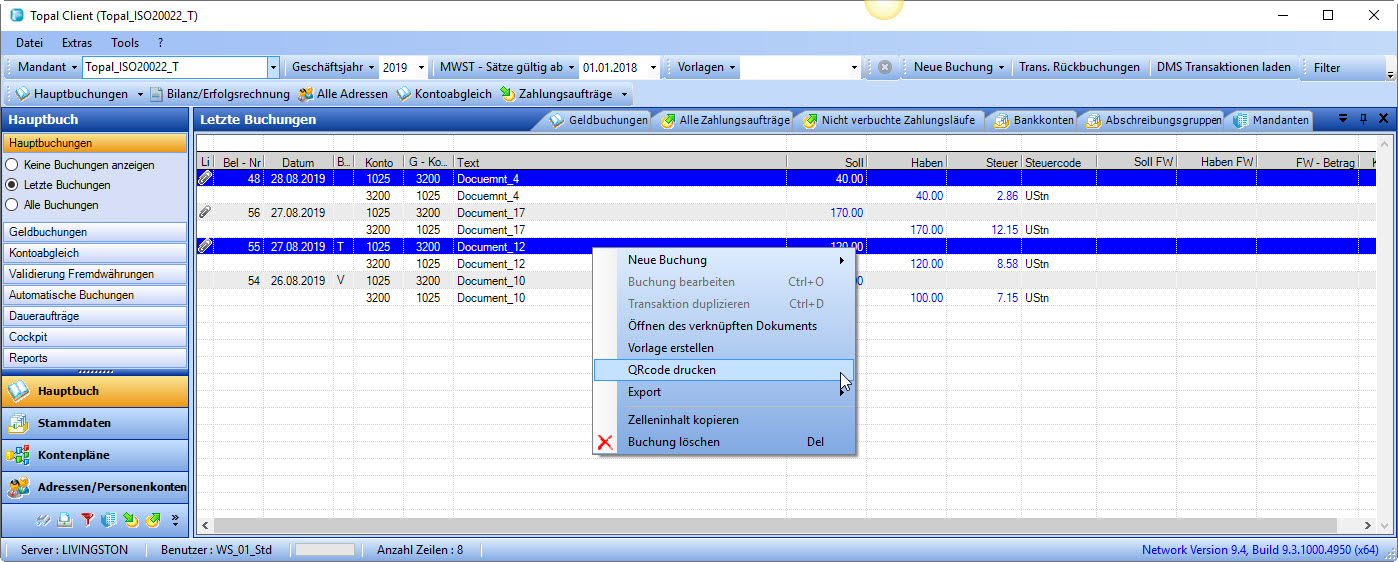Viewport: 1398px width, 562px height.
Task: Select the 'Alle Buchungen' radio option
Action: pos(13,205)
